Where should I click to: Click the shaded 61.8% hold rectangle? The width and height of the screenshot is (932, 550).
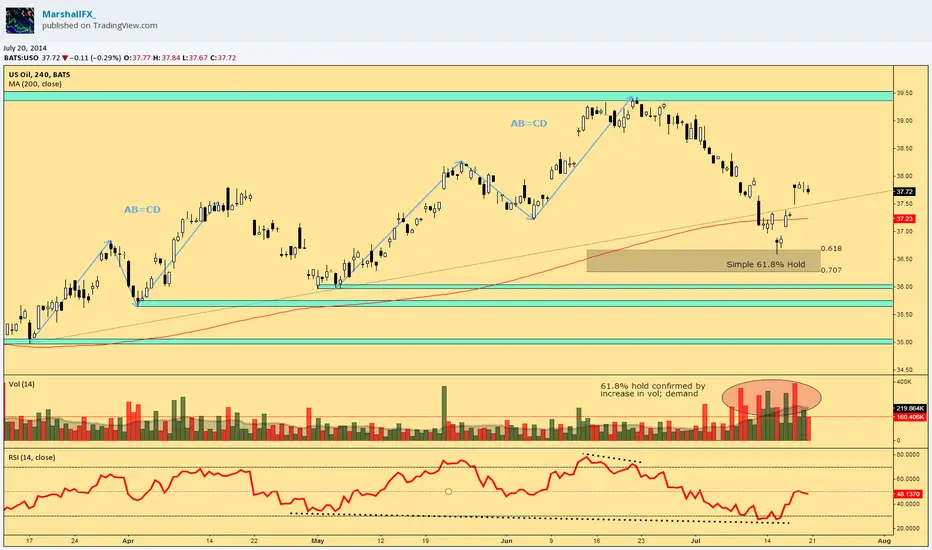[704, 260]
